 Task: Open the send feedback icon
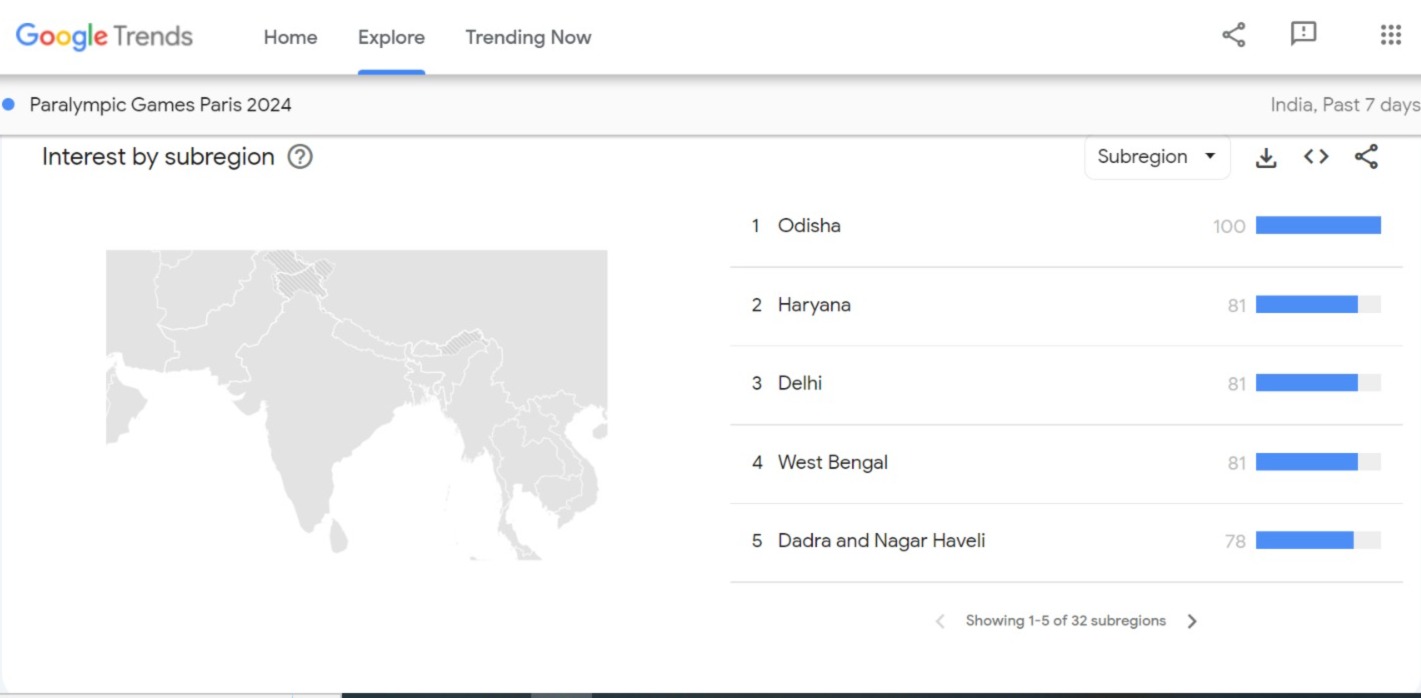[x=1303, y=35]
